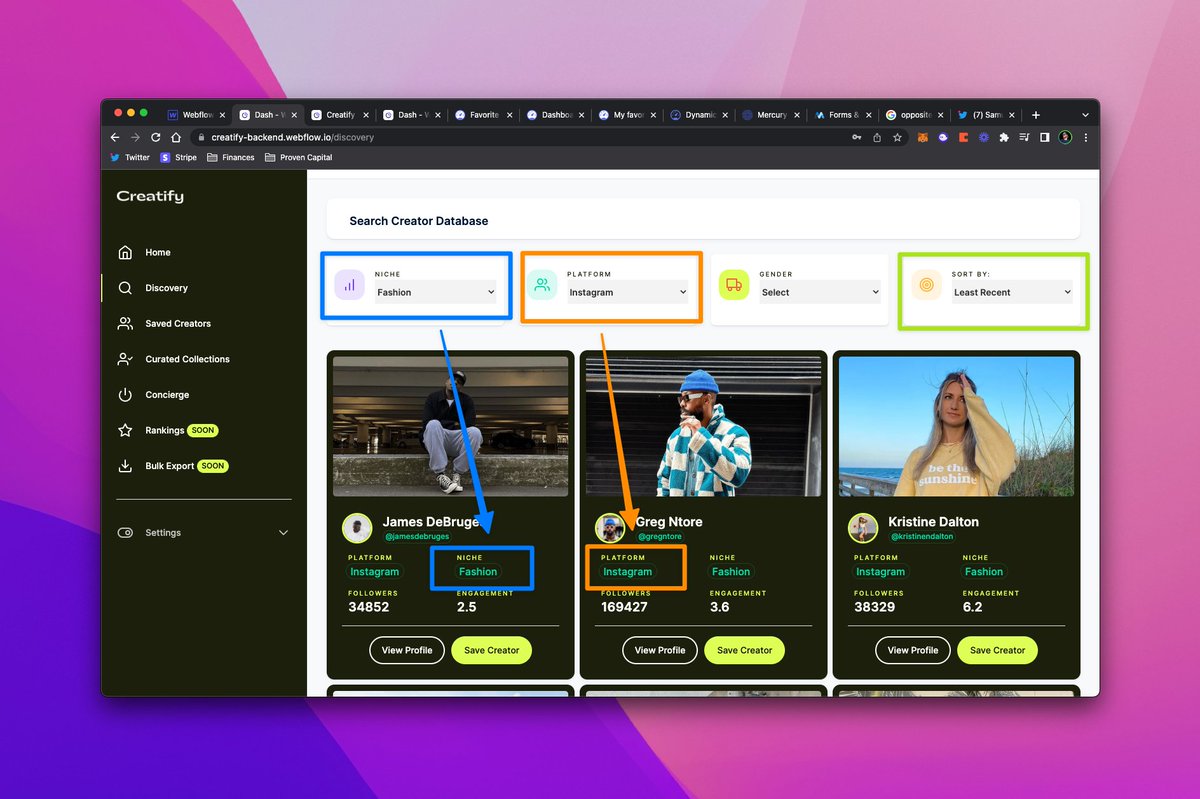The width and height of the screenshot is (1200, 799).
Task: Click Kristine Dalton avatar image
Action: coord(863,528)
